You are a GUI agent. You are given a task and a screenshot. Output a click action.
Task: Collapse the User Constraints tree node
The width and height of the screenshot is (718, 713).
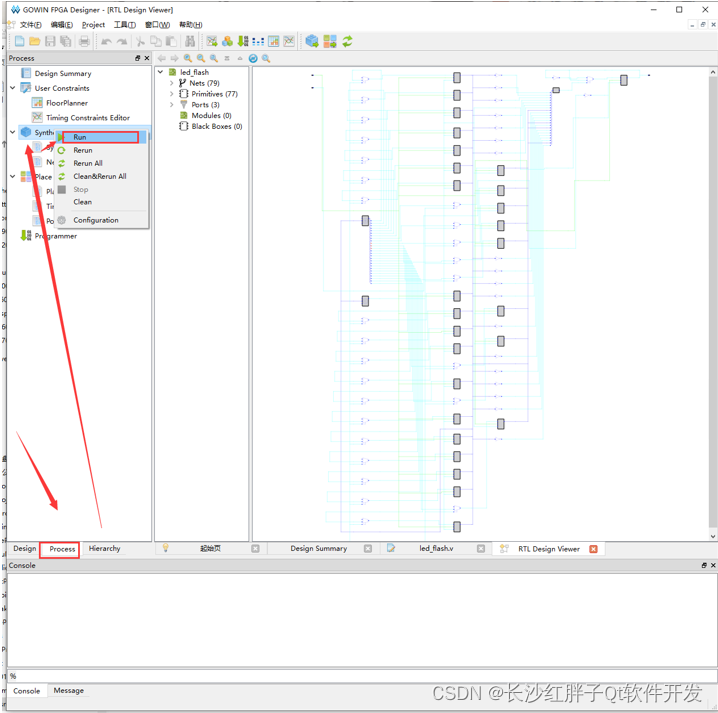tap(13, 87)
